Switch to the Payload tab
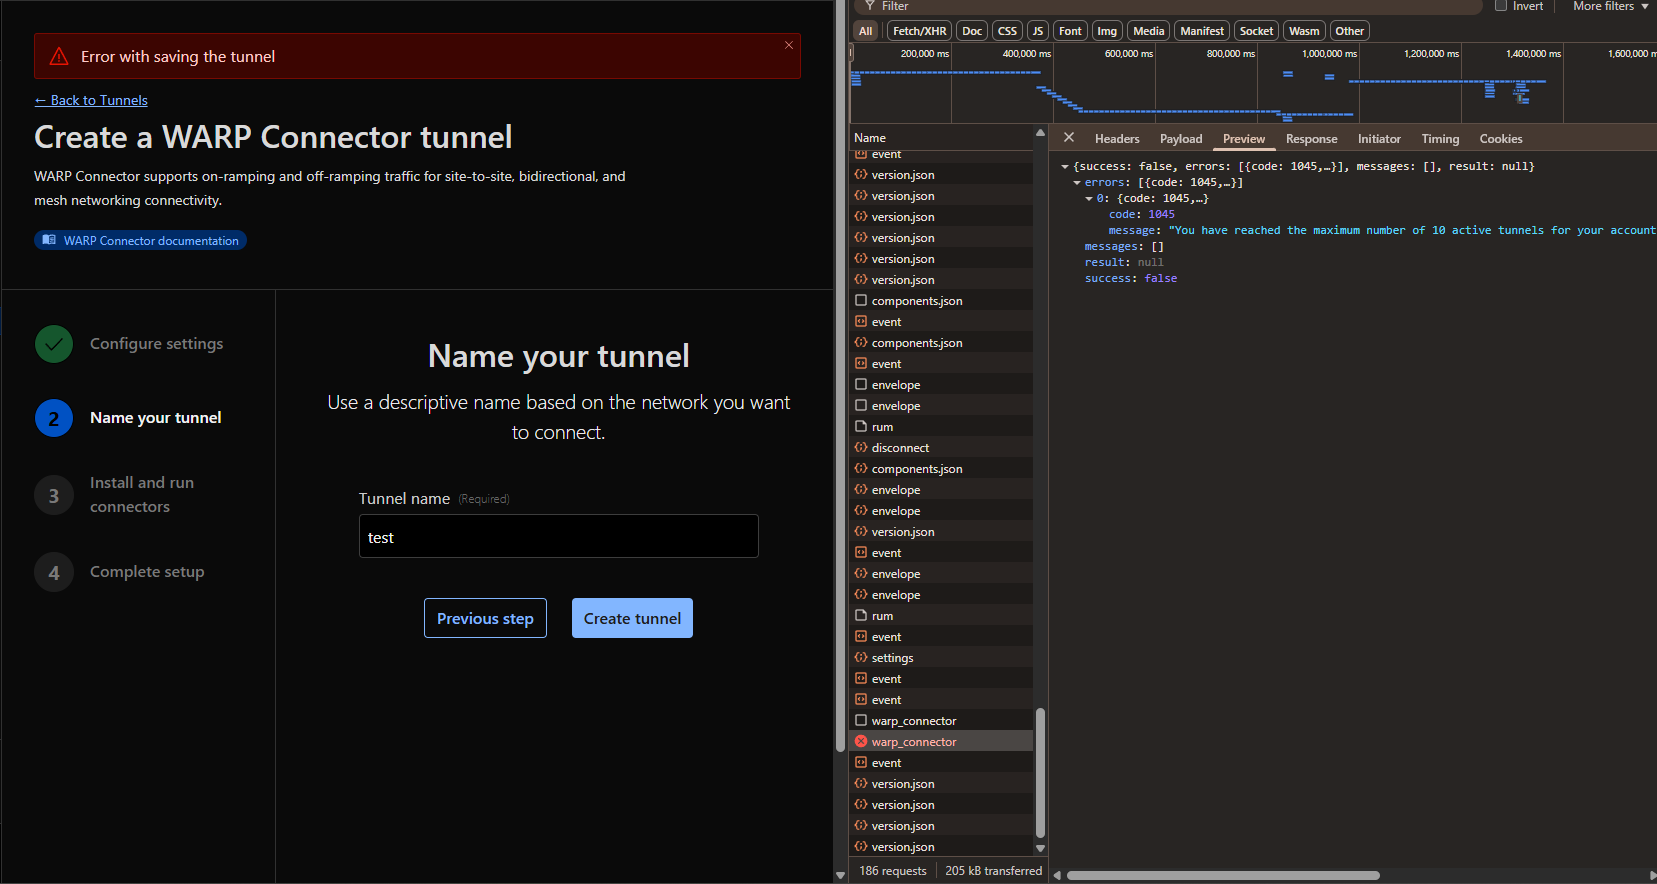Image resolution: width=1657 pixels, height=884 pixels. [1181, 139]
